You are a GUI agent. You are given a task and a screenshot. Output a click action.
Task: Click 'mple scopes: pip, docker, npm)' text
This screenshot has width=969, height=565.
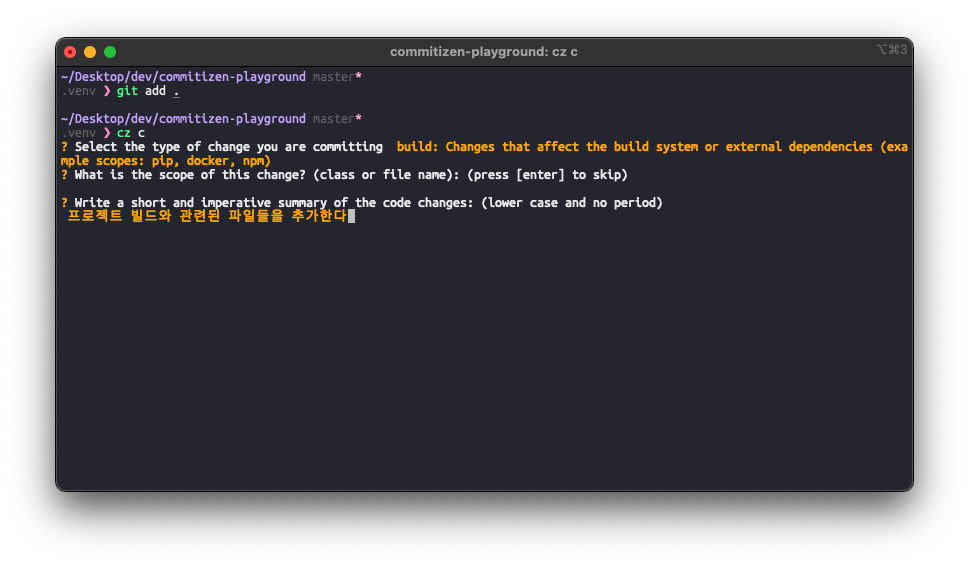[x=166, y=161]
